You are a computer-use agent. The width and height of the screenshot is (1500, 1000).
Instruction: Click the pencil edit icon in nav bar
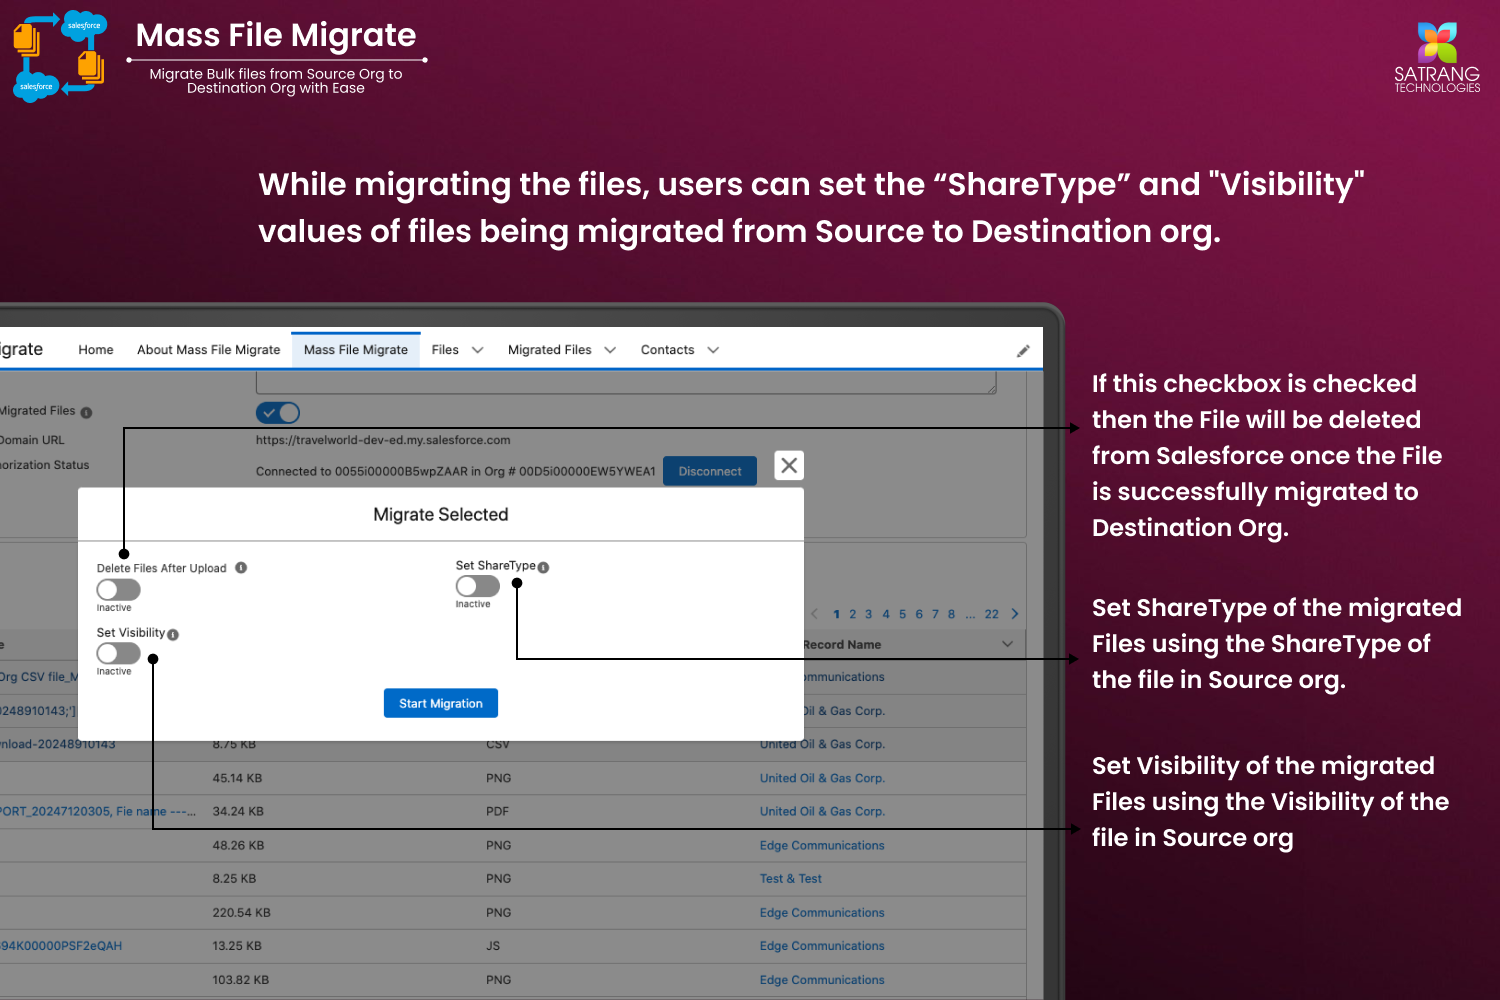(1023, 351)
